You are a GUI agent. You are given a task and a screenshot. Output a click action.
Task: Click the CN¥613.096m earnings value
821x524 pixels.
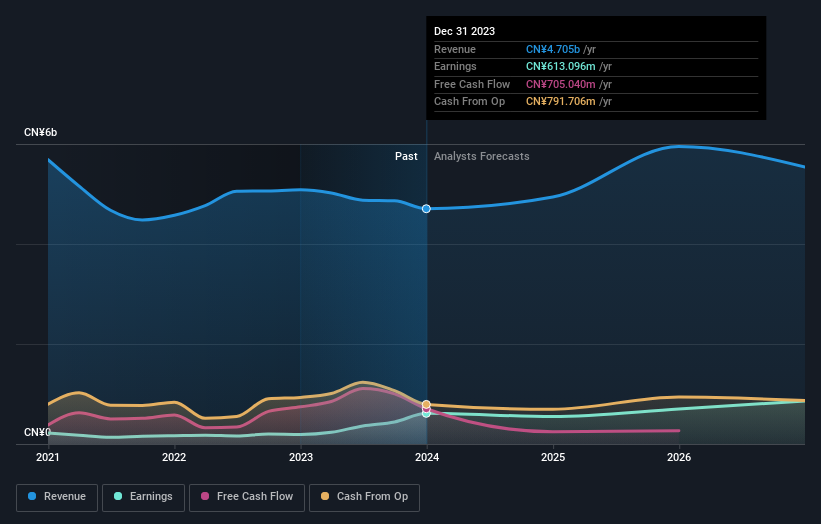coord(561,66)
